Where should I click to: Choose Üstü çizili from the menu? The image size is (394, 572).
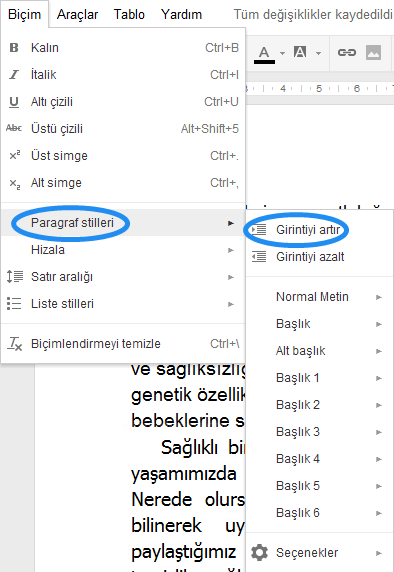123,129
